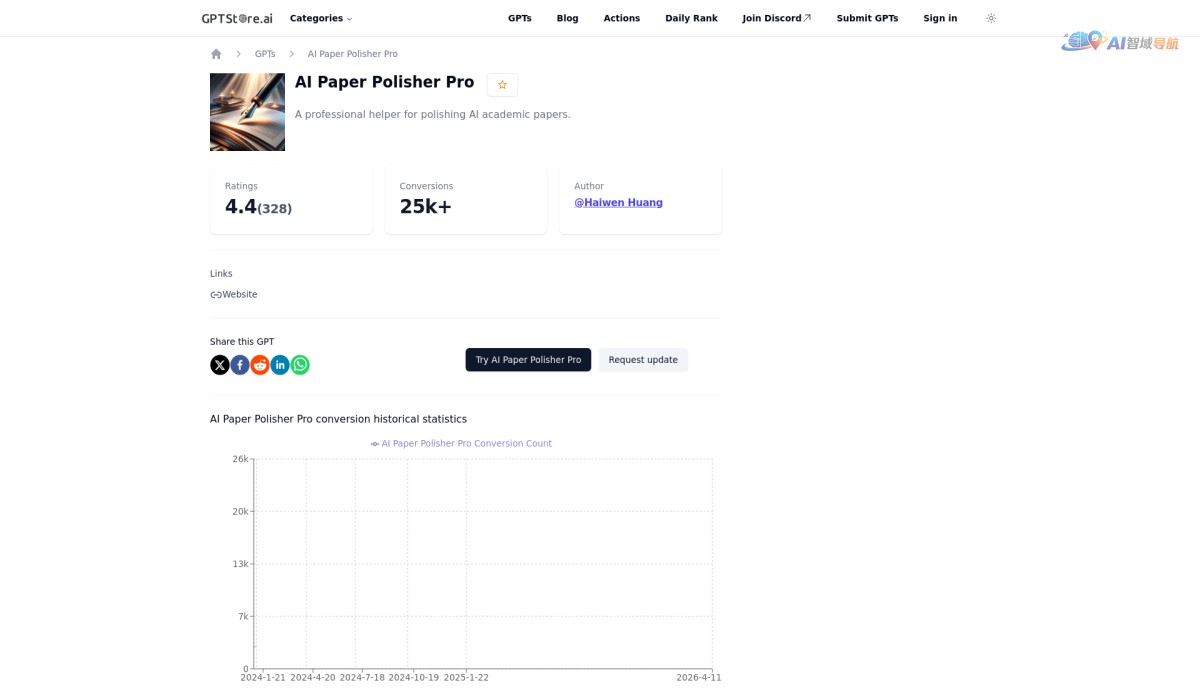The height and width of the screenshot is (700, 1200).
Task: Navigate to the Blog section
Action: (567, 17)
